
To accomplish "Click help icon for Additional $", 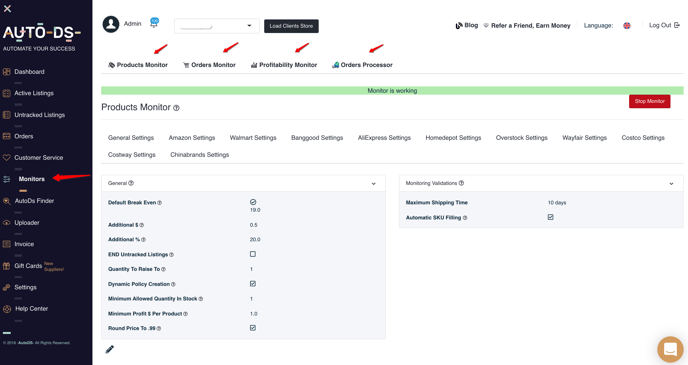I will [141, 225].
